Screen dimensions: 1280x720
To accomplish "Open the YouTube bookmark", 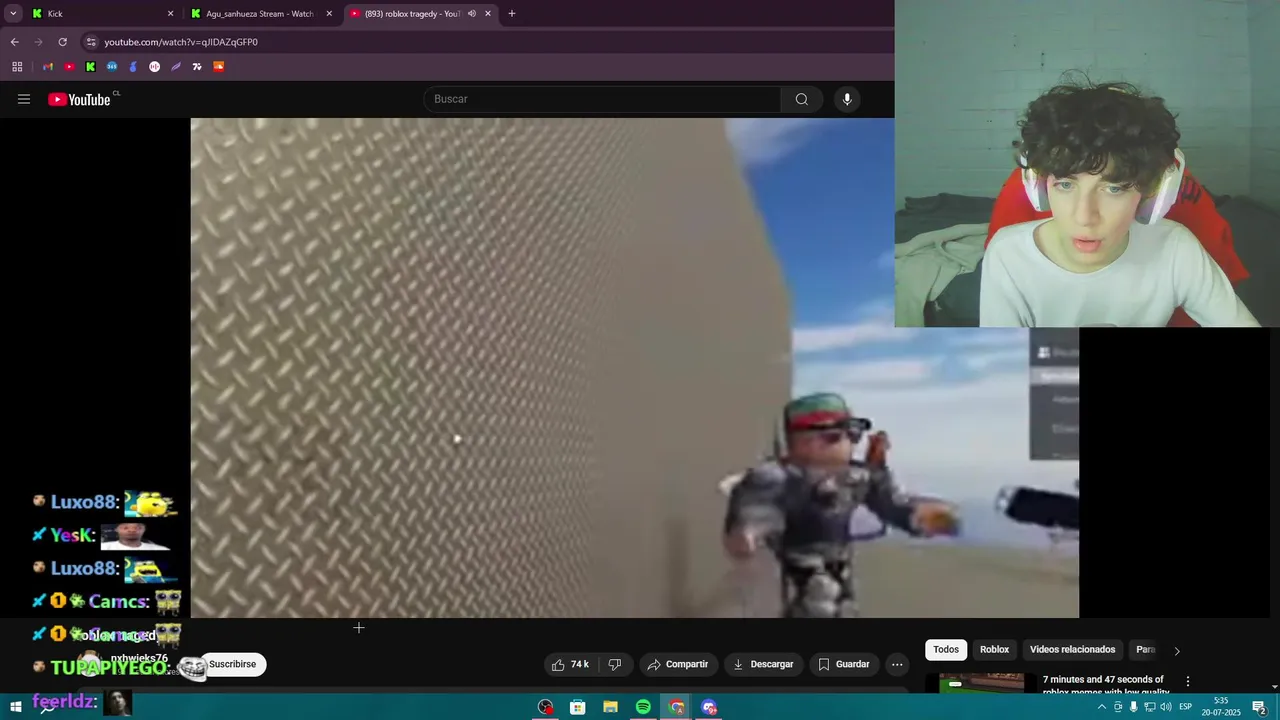I will tap(69, 67).
